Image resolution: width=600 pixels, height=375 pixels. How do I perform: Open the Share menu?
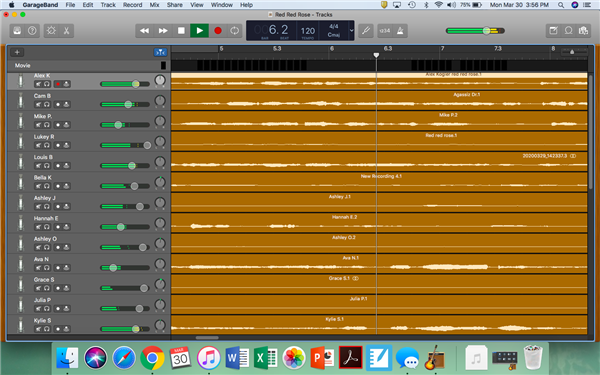click(174, 5)
